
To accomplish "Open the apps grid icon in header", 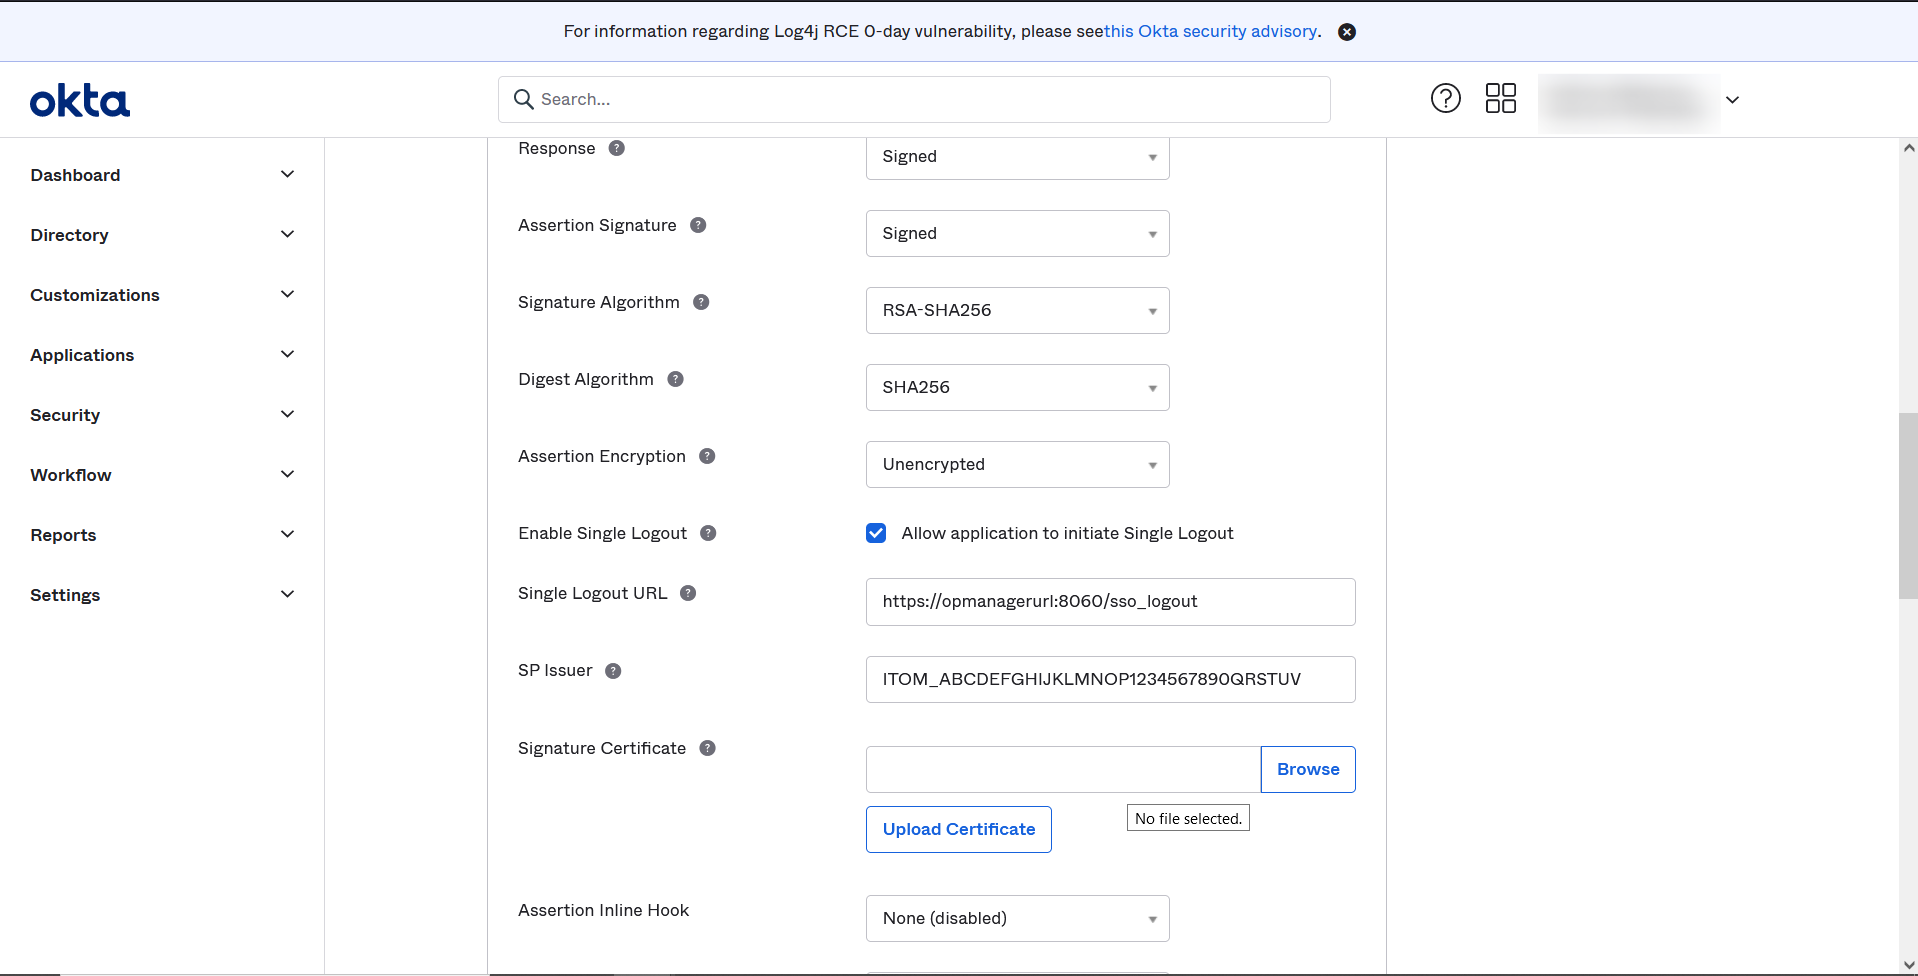I will [1500, 98].
